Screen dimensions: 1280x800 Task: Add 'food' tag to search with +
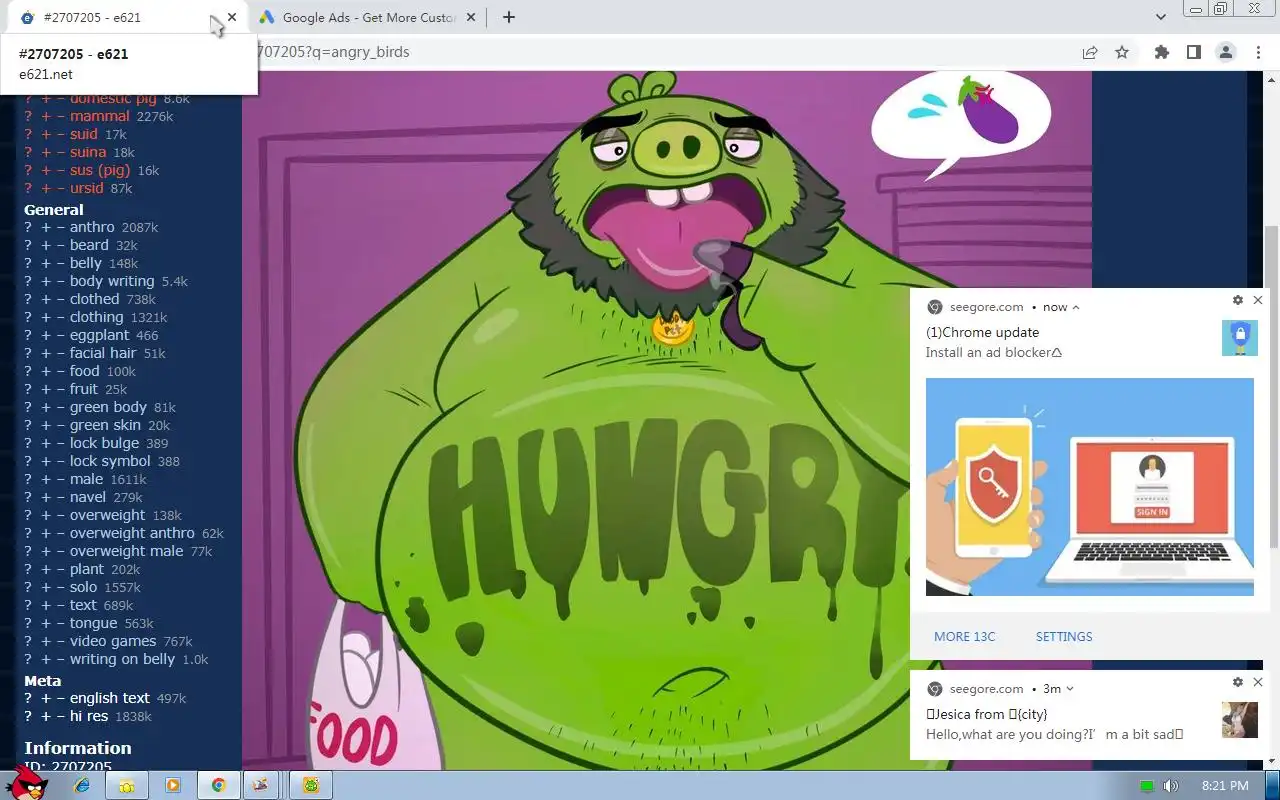pyautogui.click(x=46, y=371)
